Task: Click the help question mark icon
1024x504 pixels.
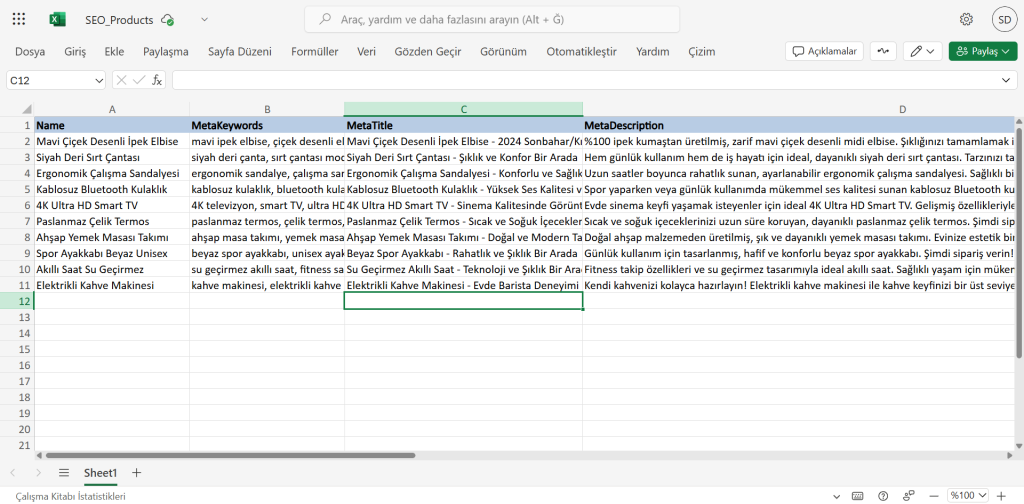Action: pyautogui.click(x=884, y=496)
